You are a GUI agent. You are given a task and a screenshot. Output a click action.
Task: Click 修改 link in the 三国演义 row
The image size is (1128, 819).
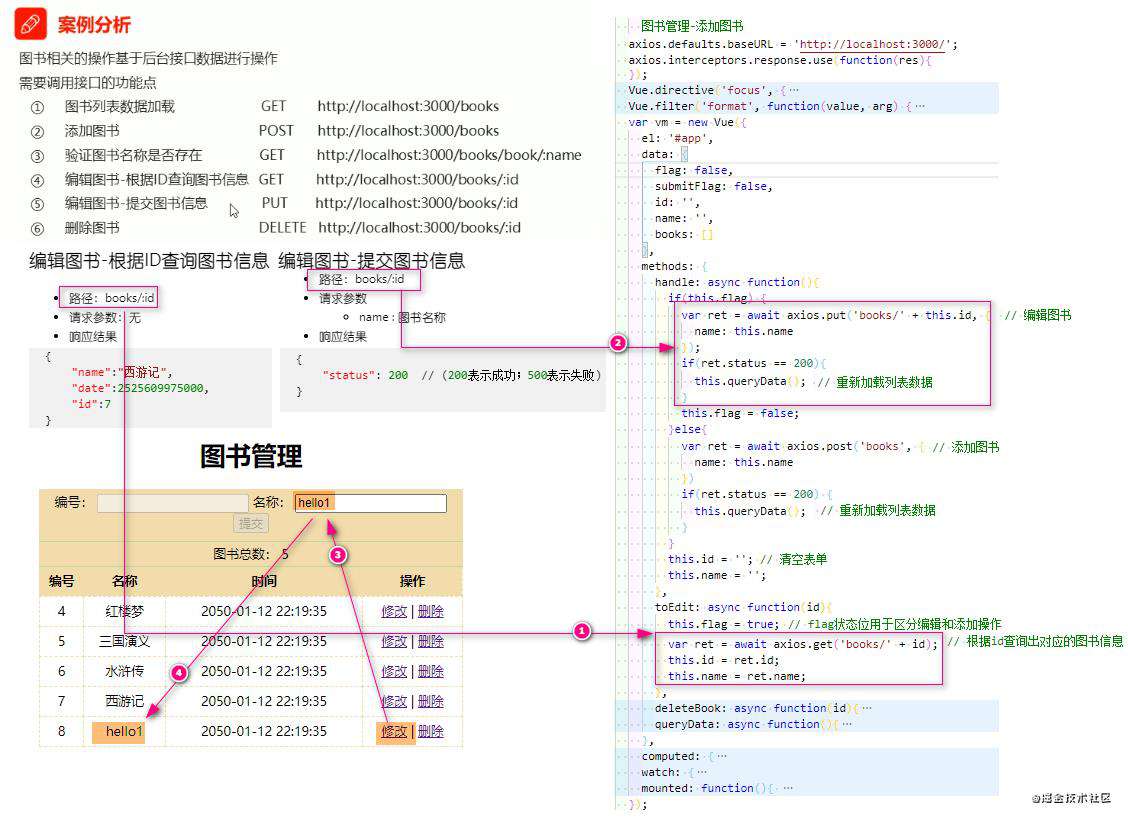[x=394, y=641]
